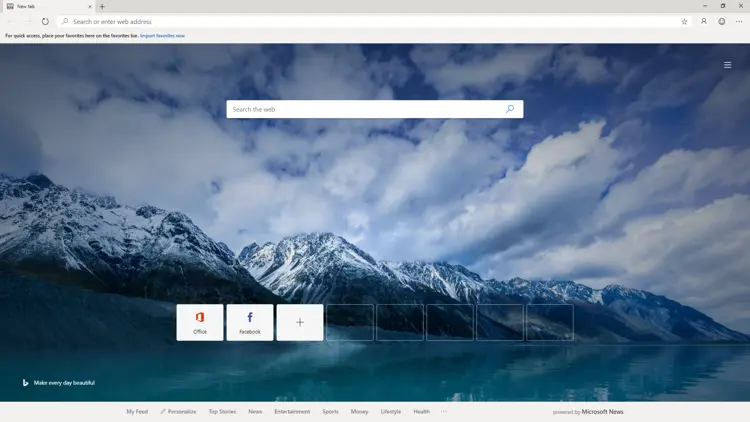Click the magnifier in the web search box
This screenshot has height=422, width=750.
coord(510,109)
